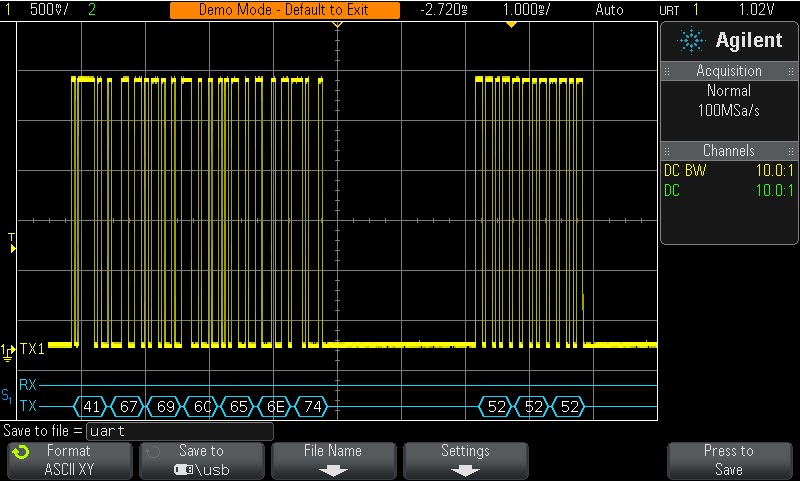The image size is (800, 481).
Task: Open the File Name softkey menu
Action: tap(333, 460)
